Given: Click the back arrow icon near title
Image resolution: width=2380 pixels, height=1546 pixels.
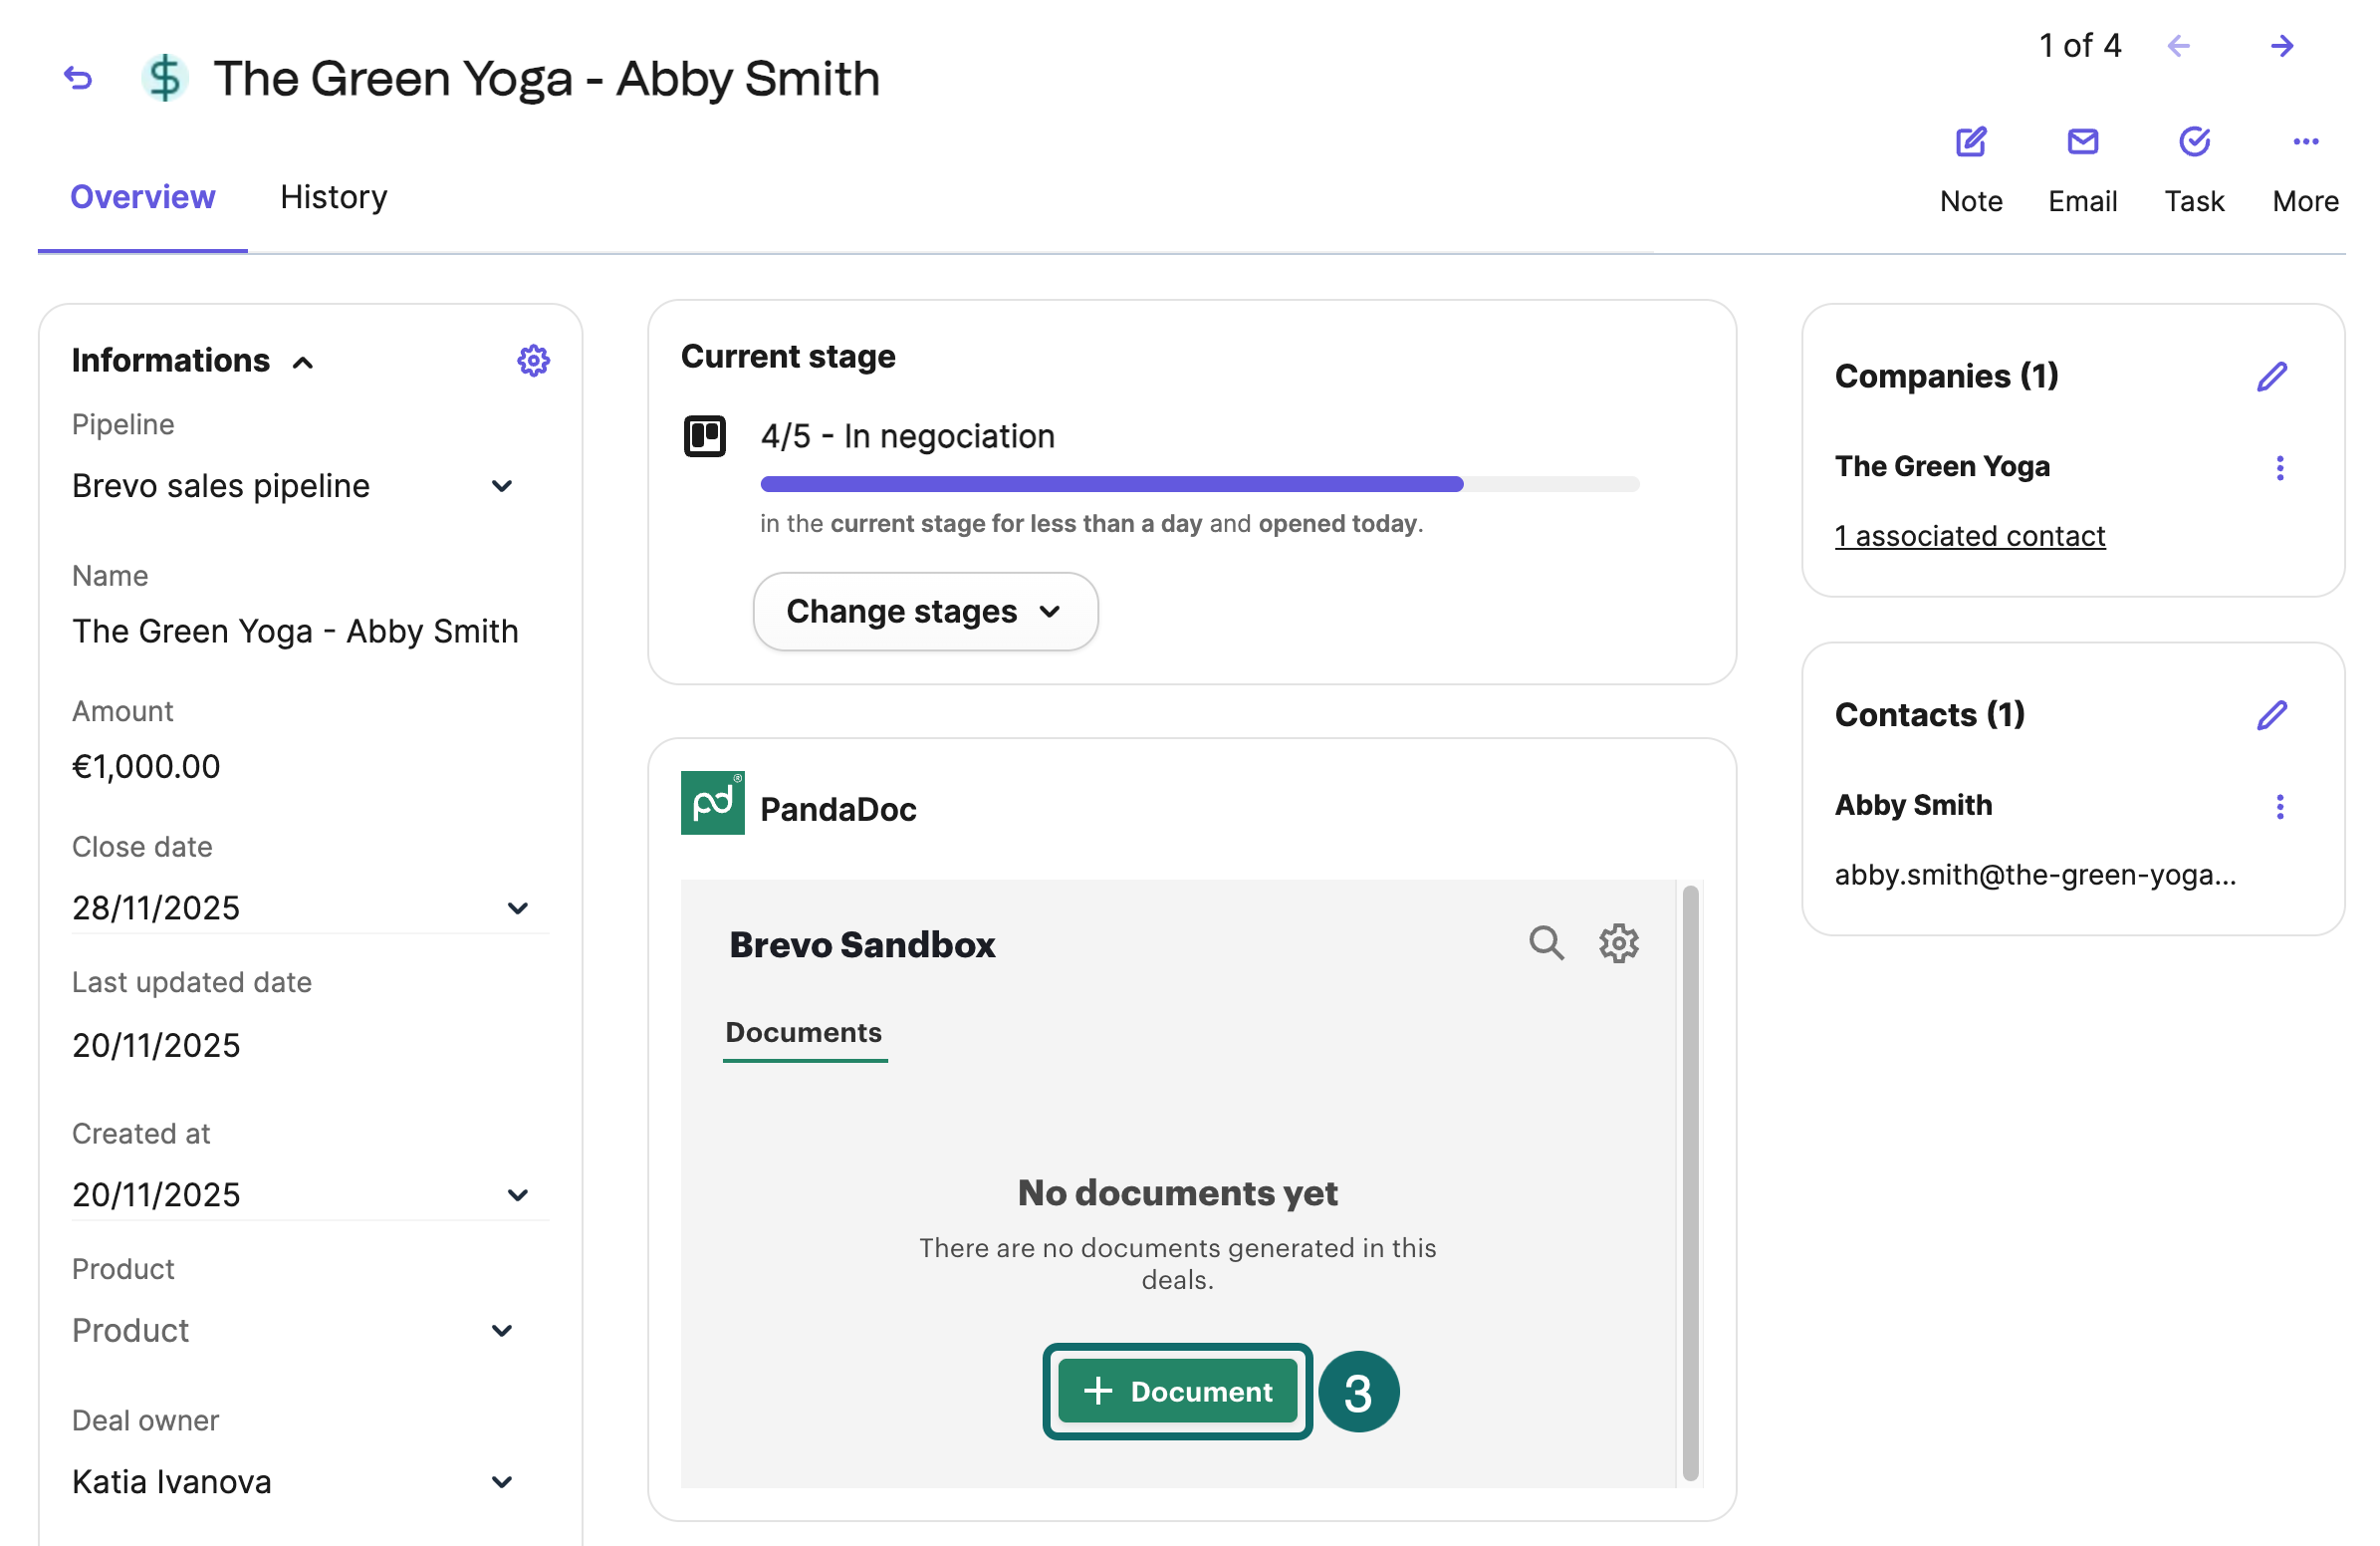Looking at the screenshot, I should [78, 78].
